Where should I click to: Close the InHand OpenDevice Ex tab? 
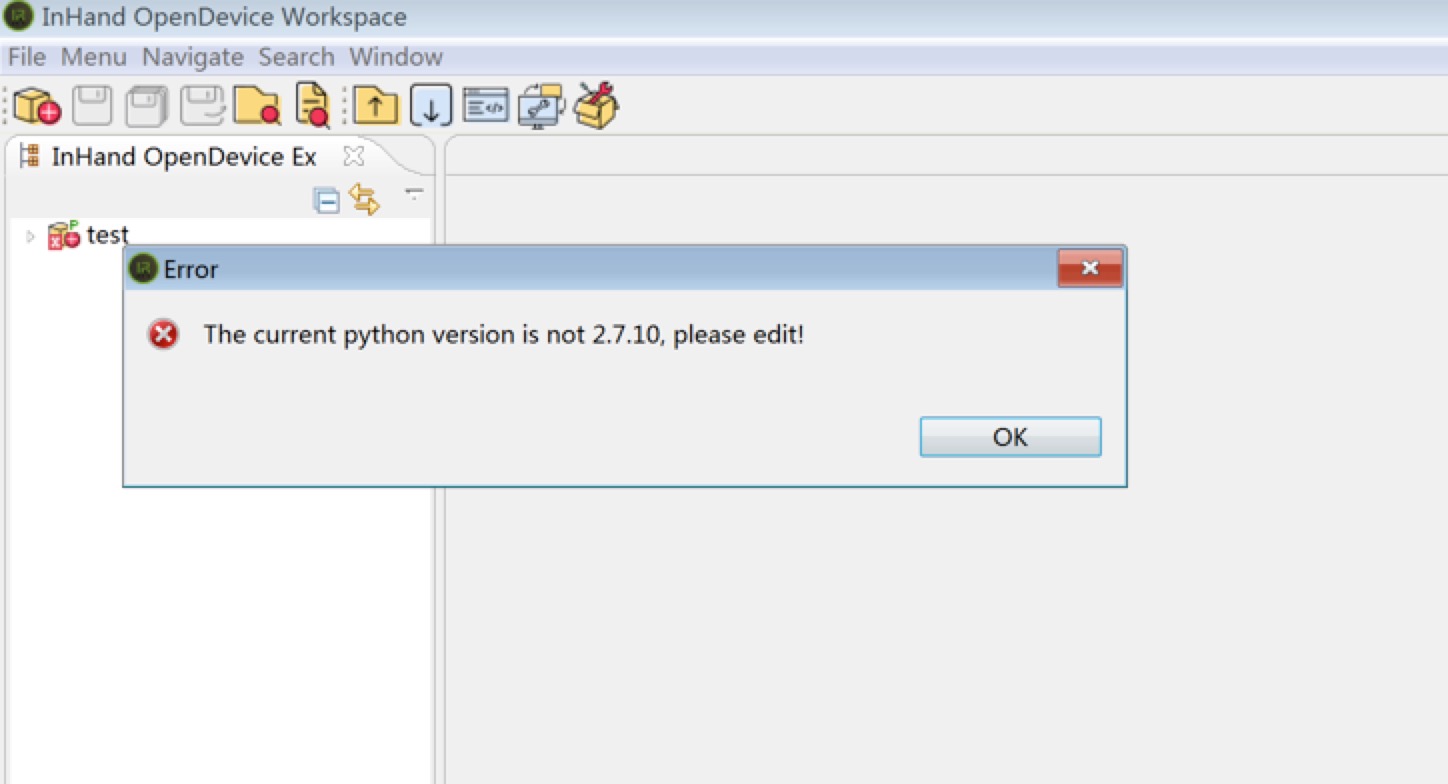(x=353, y=156)
